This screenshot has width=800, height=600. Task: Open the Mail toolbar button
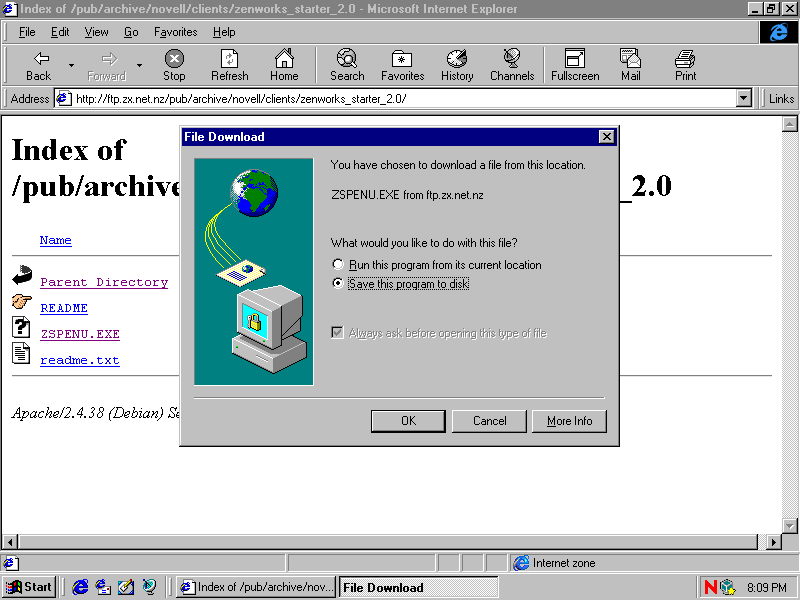click(631, 65)
